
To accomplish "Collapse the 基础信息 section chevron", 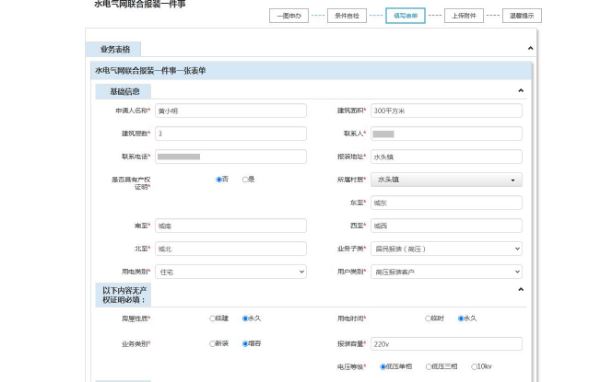I will coord(521,91).
